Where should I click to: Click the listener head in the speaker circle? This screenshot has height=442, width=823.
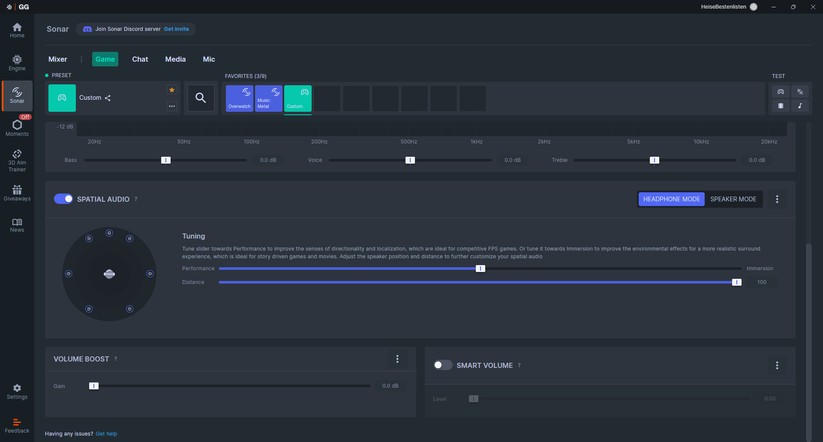click(109, 274)
